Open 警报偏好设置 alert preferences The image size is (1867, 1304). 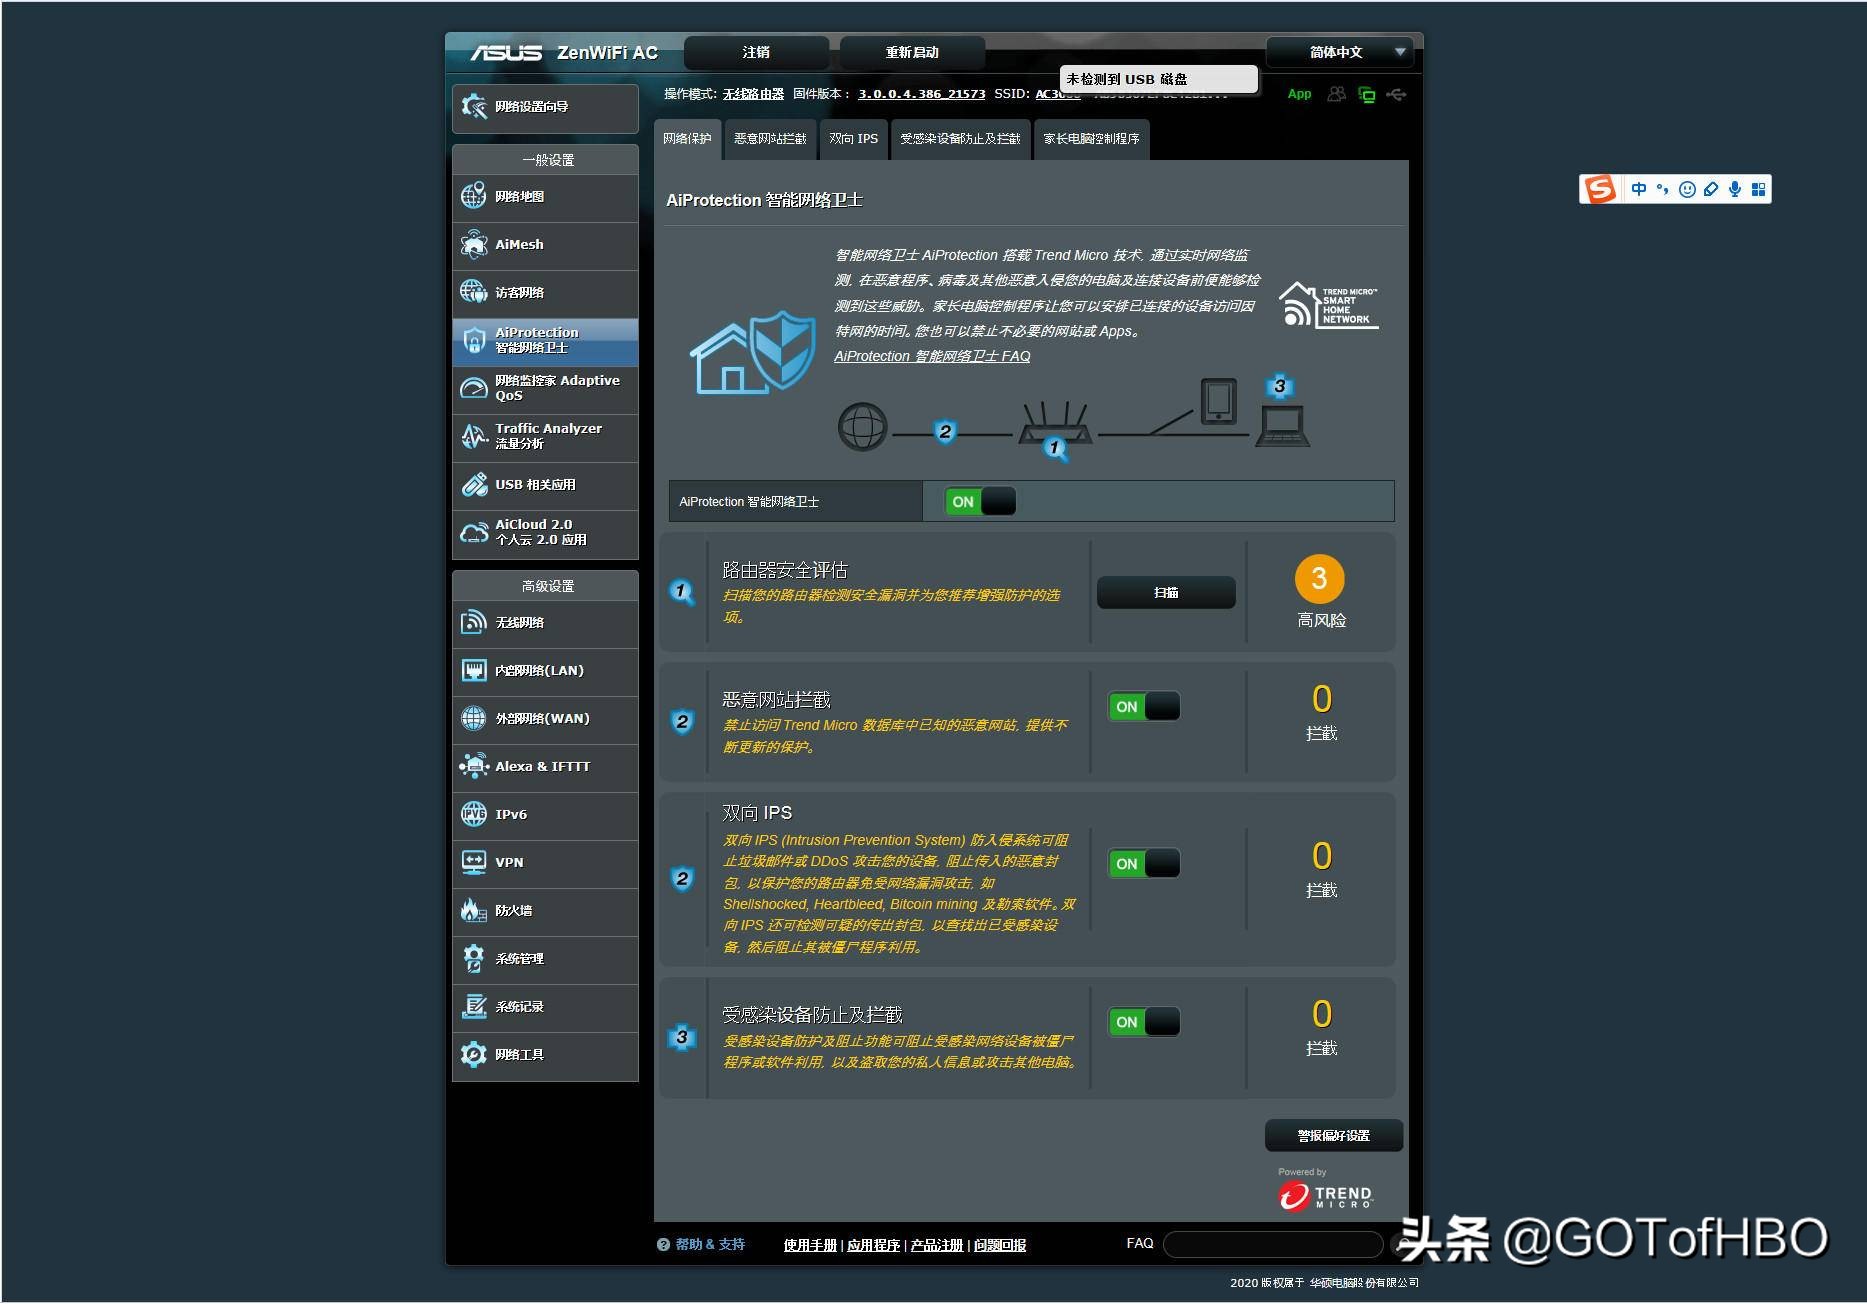pos(1333,1135)
